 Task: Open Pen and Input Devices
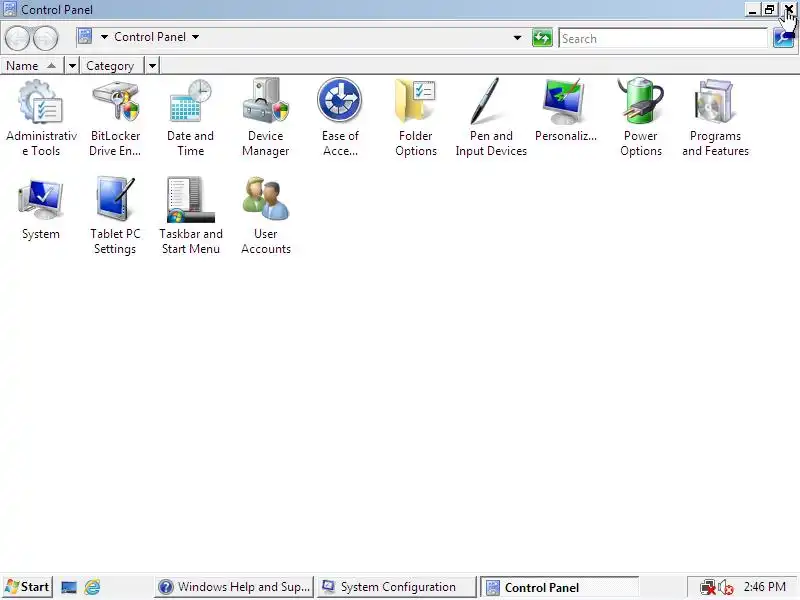pos(491,117)
